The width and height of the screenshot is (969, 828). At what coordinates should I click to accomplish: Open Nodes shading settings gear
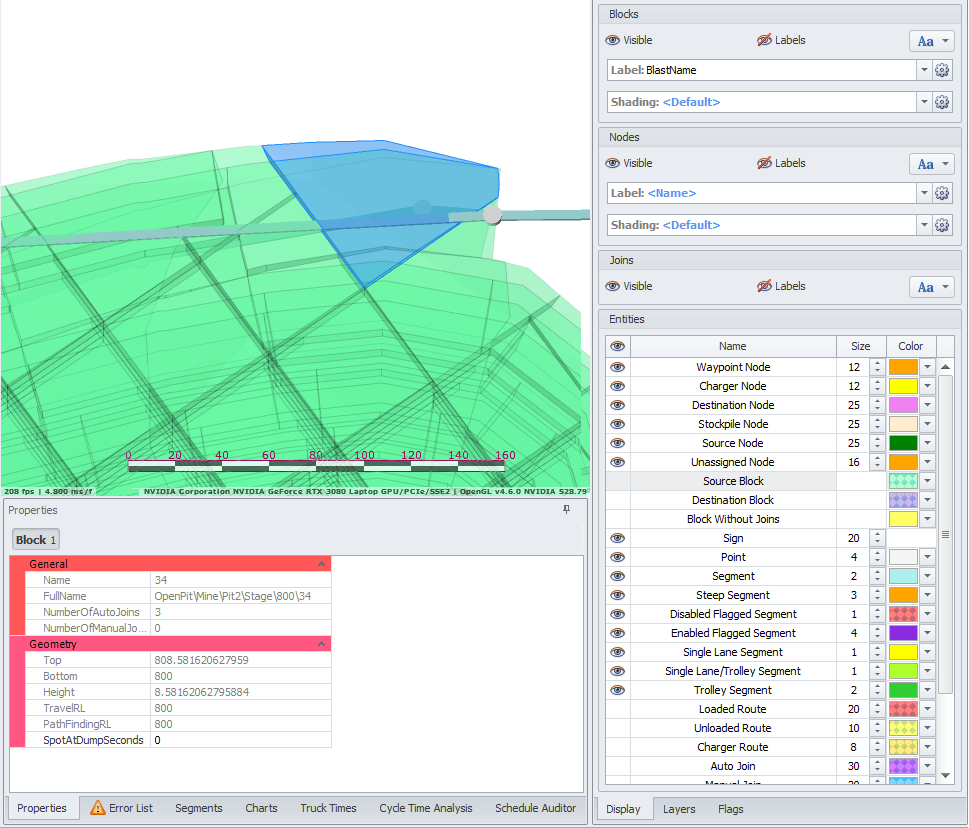click(941, 225)
